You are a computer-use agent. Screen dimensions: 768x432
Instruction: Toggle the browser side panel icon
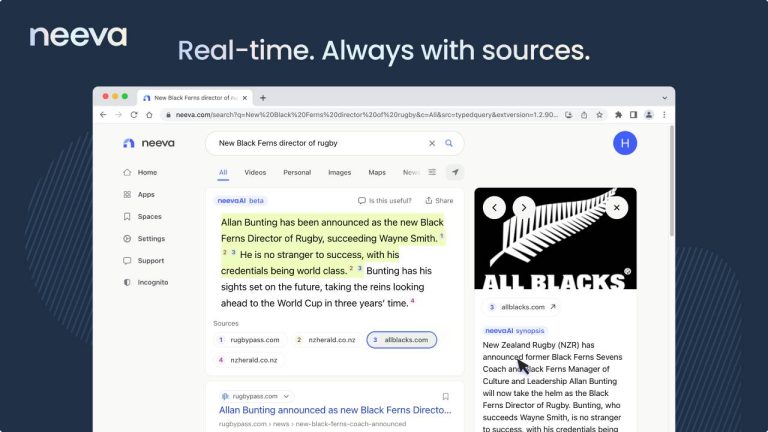pos(633,115)
